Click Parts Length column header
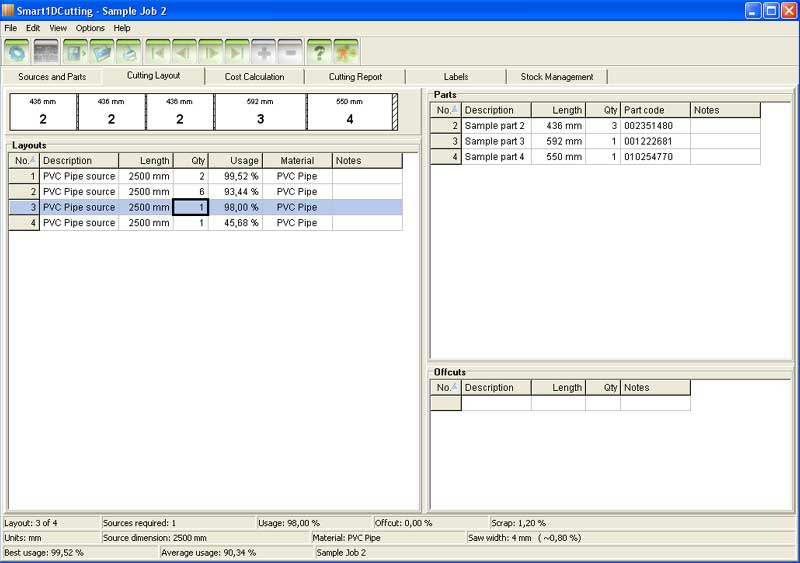 [559, 110]
